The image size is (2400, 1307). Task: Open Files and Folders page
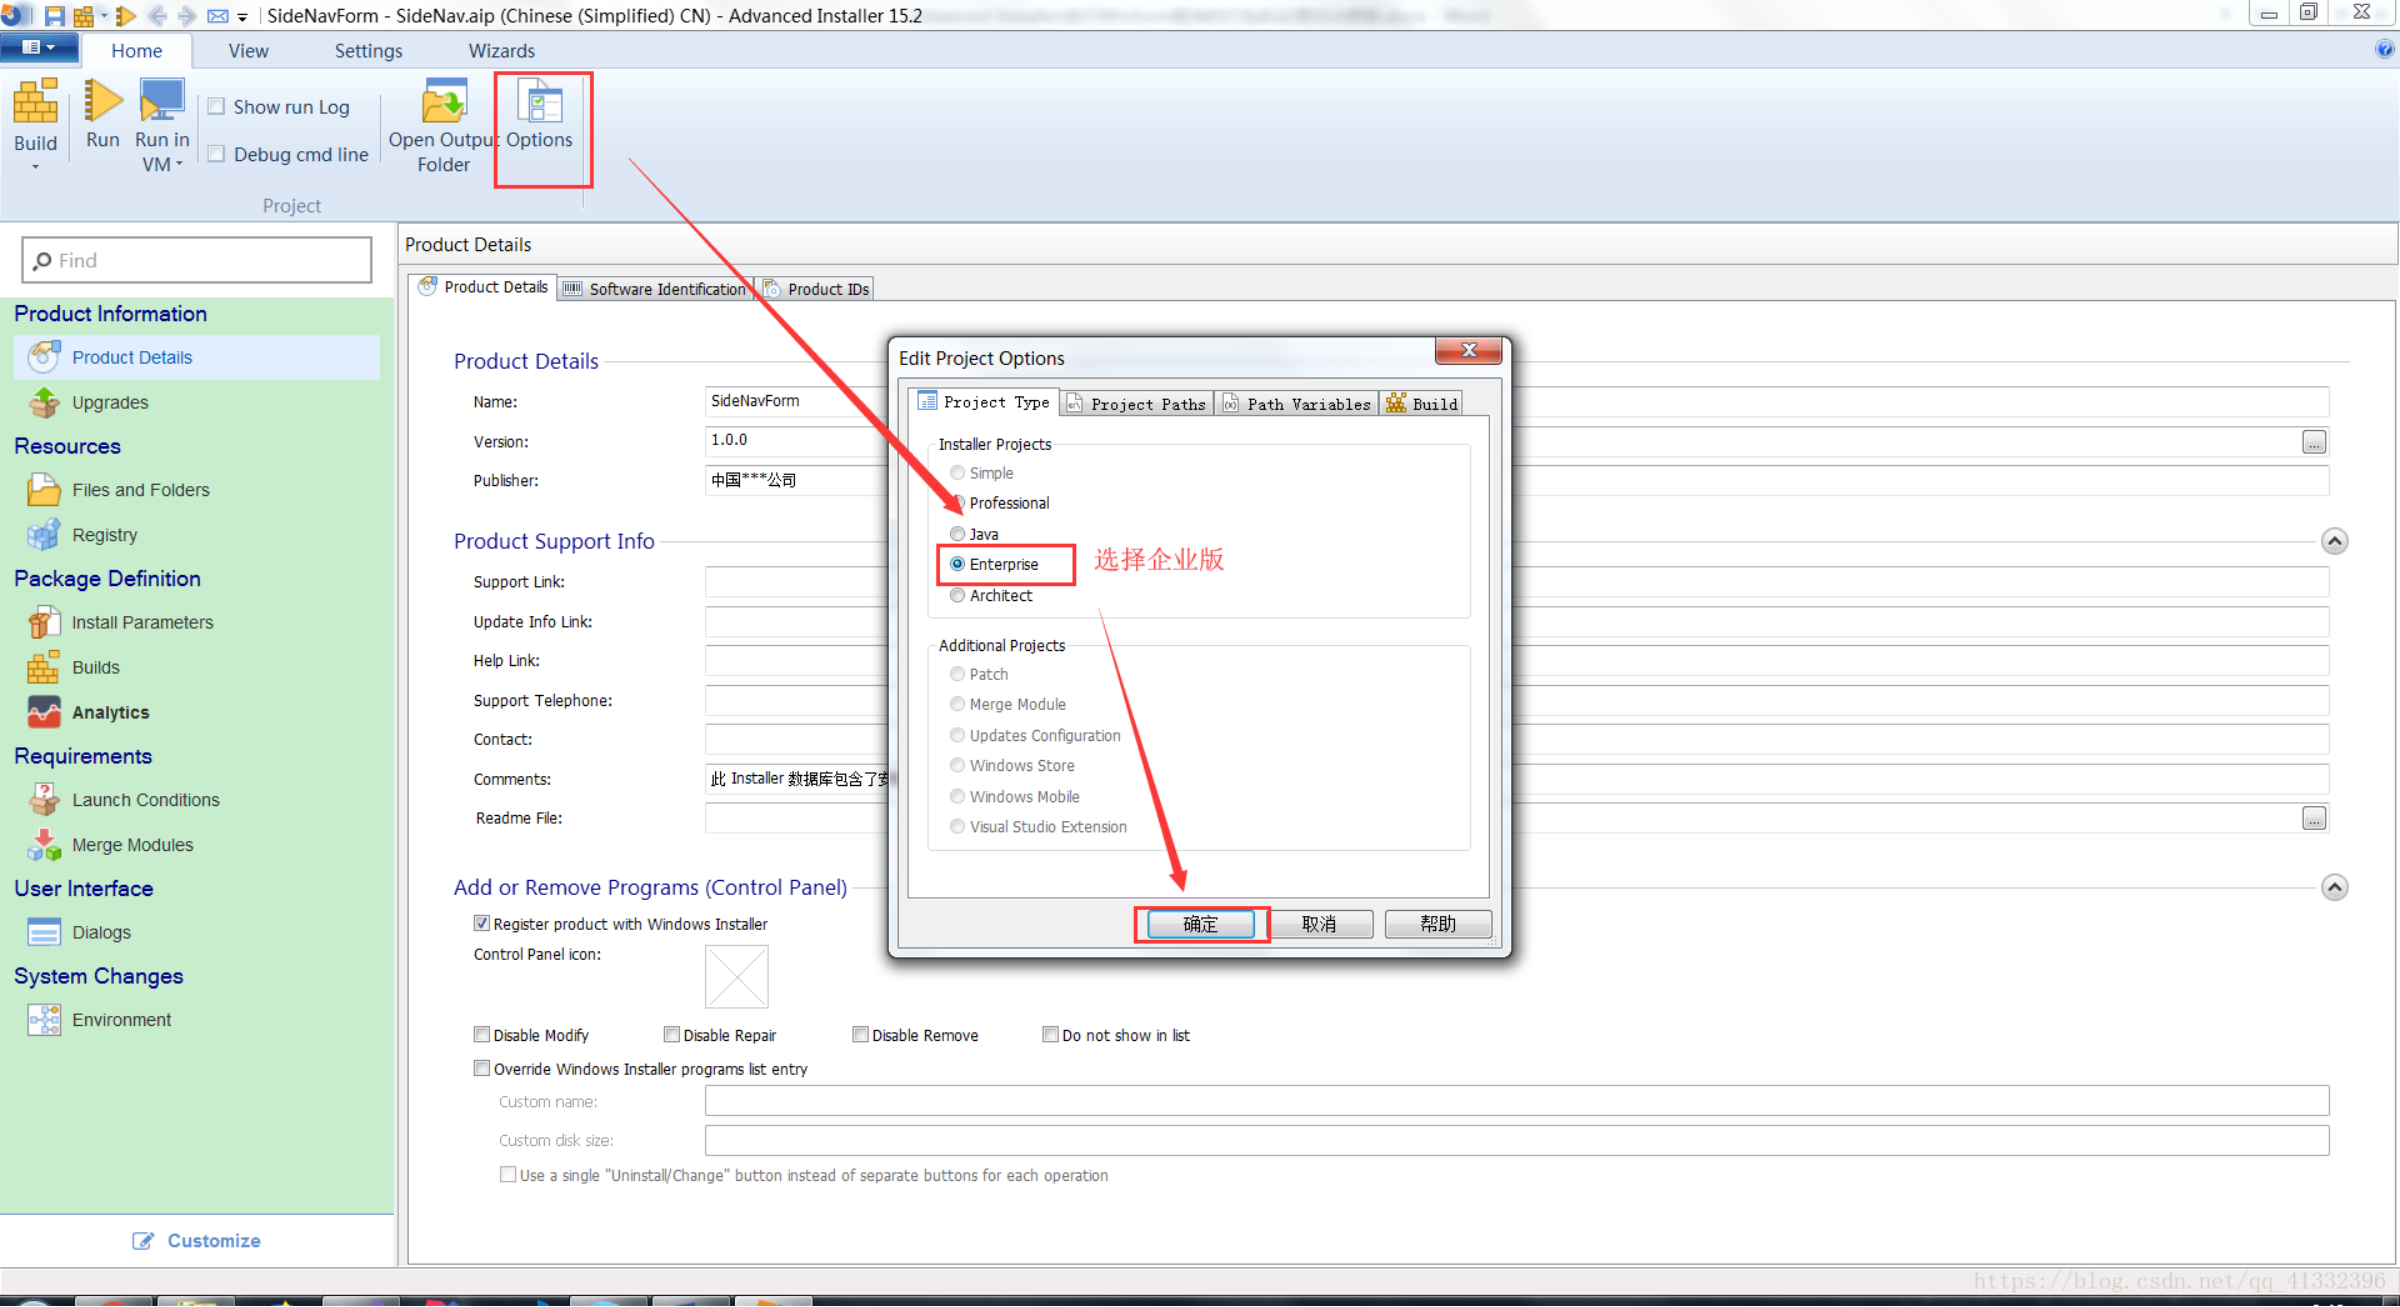(140, 490)
